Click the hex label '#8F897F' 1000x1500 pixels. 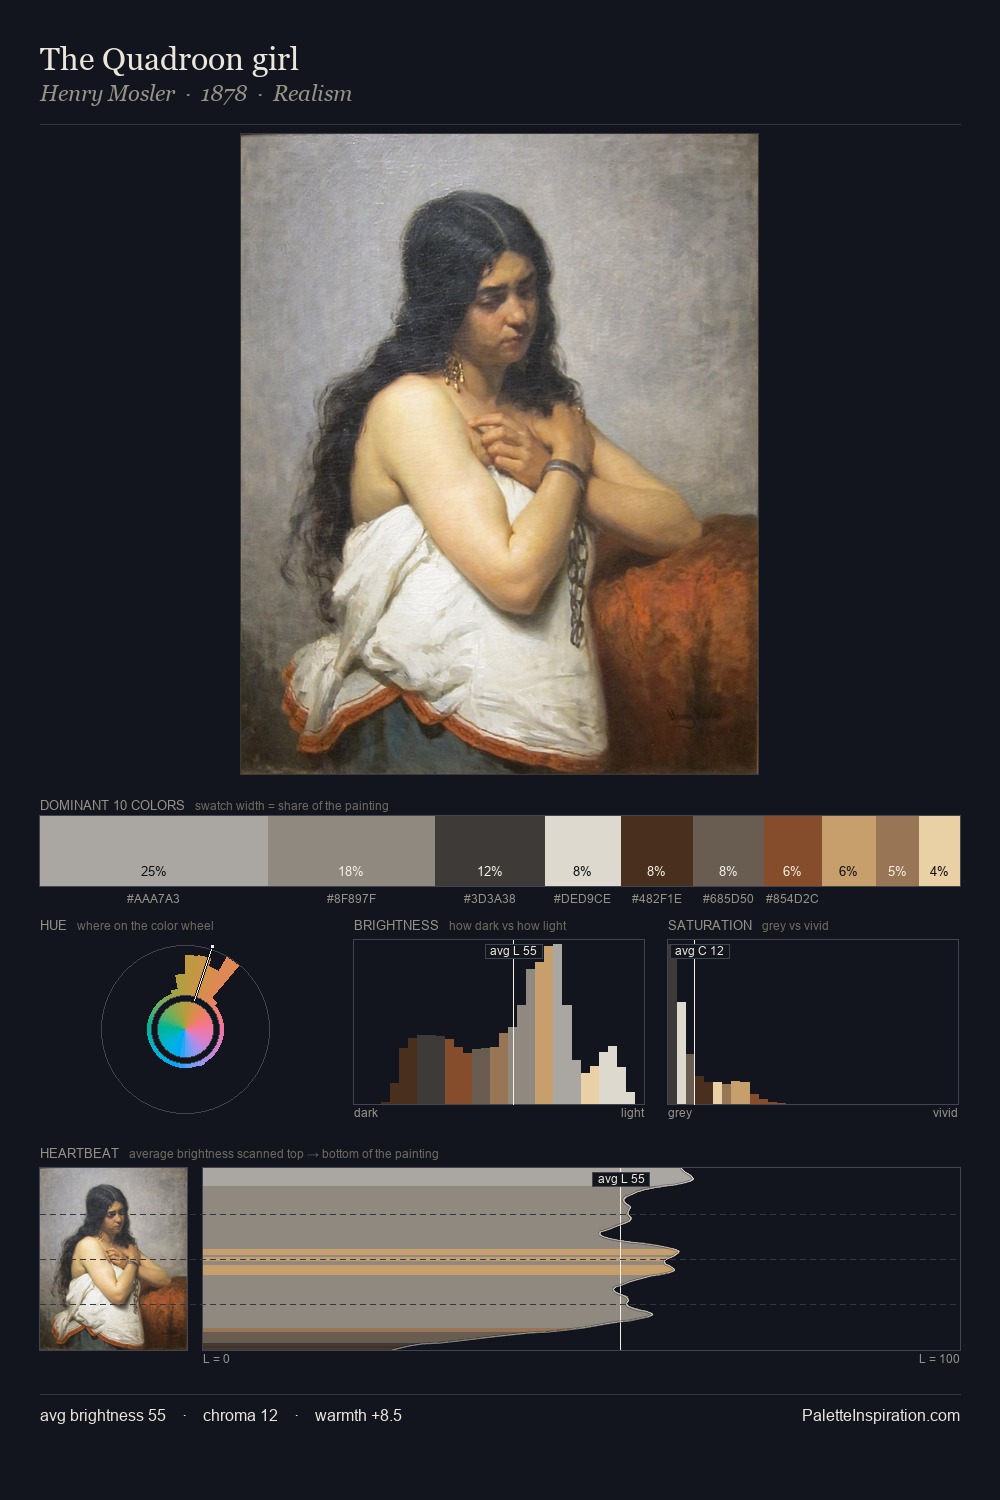point(351,898)
